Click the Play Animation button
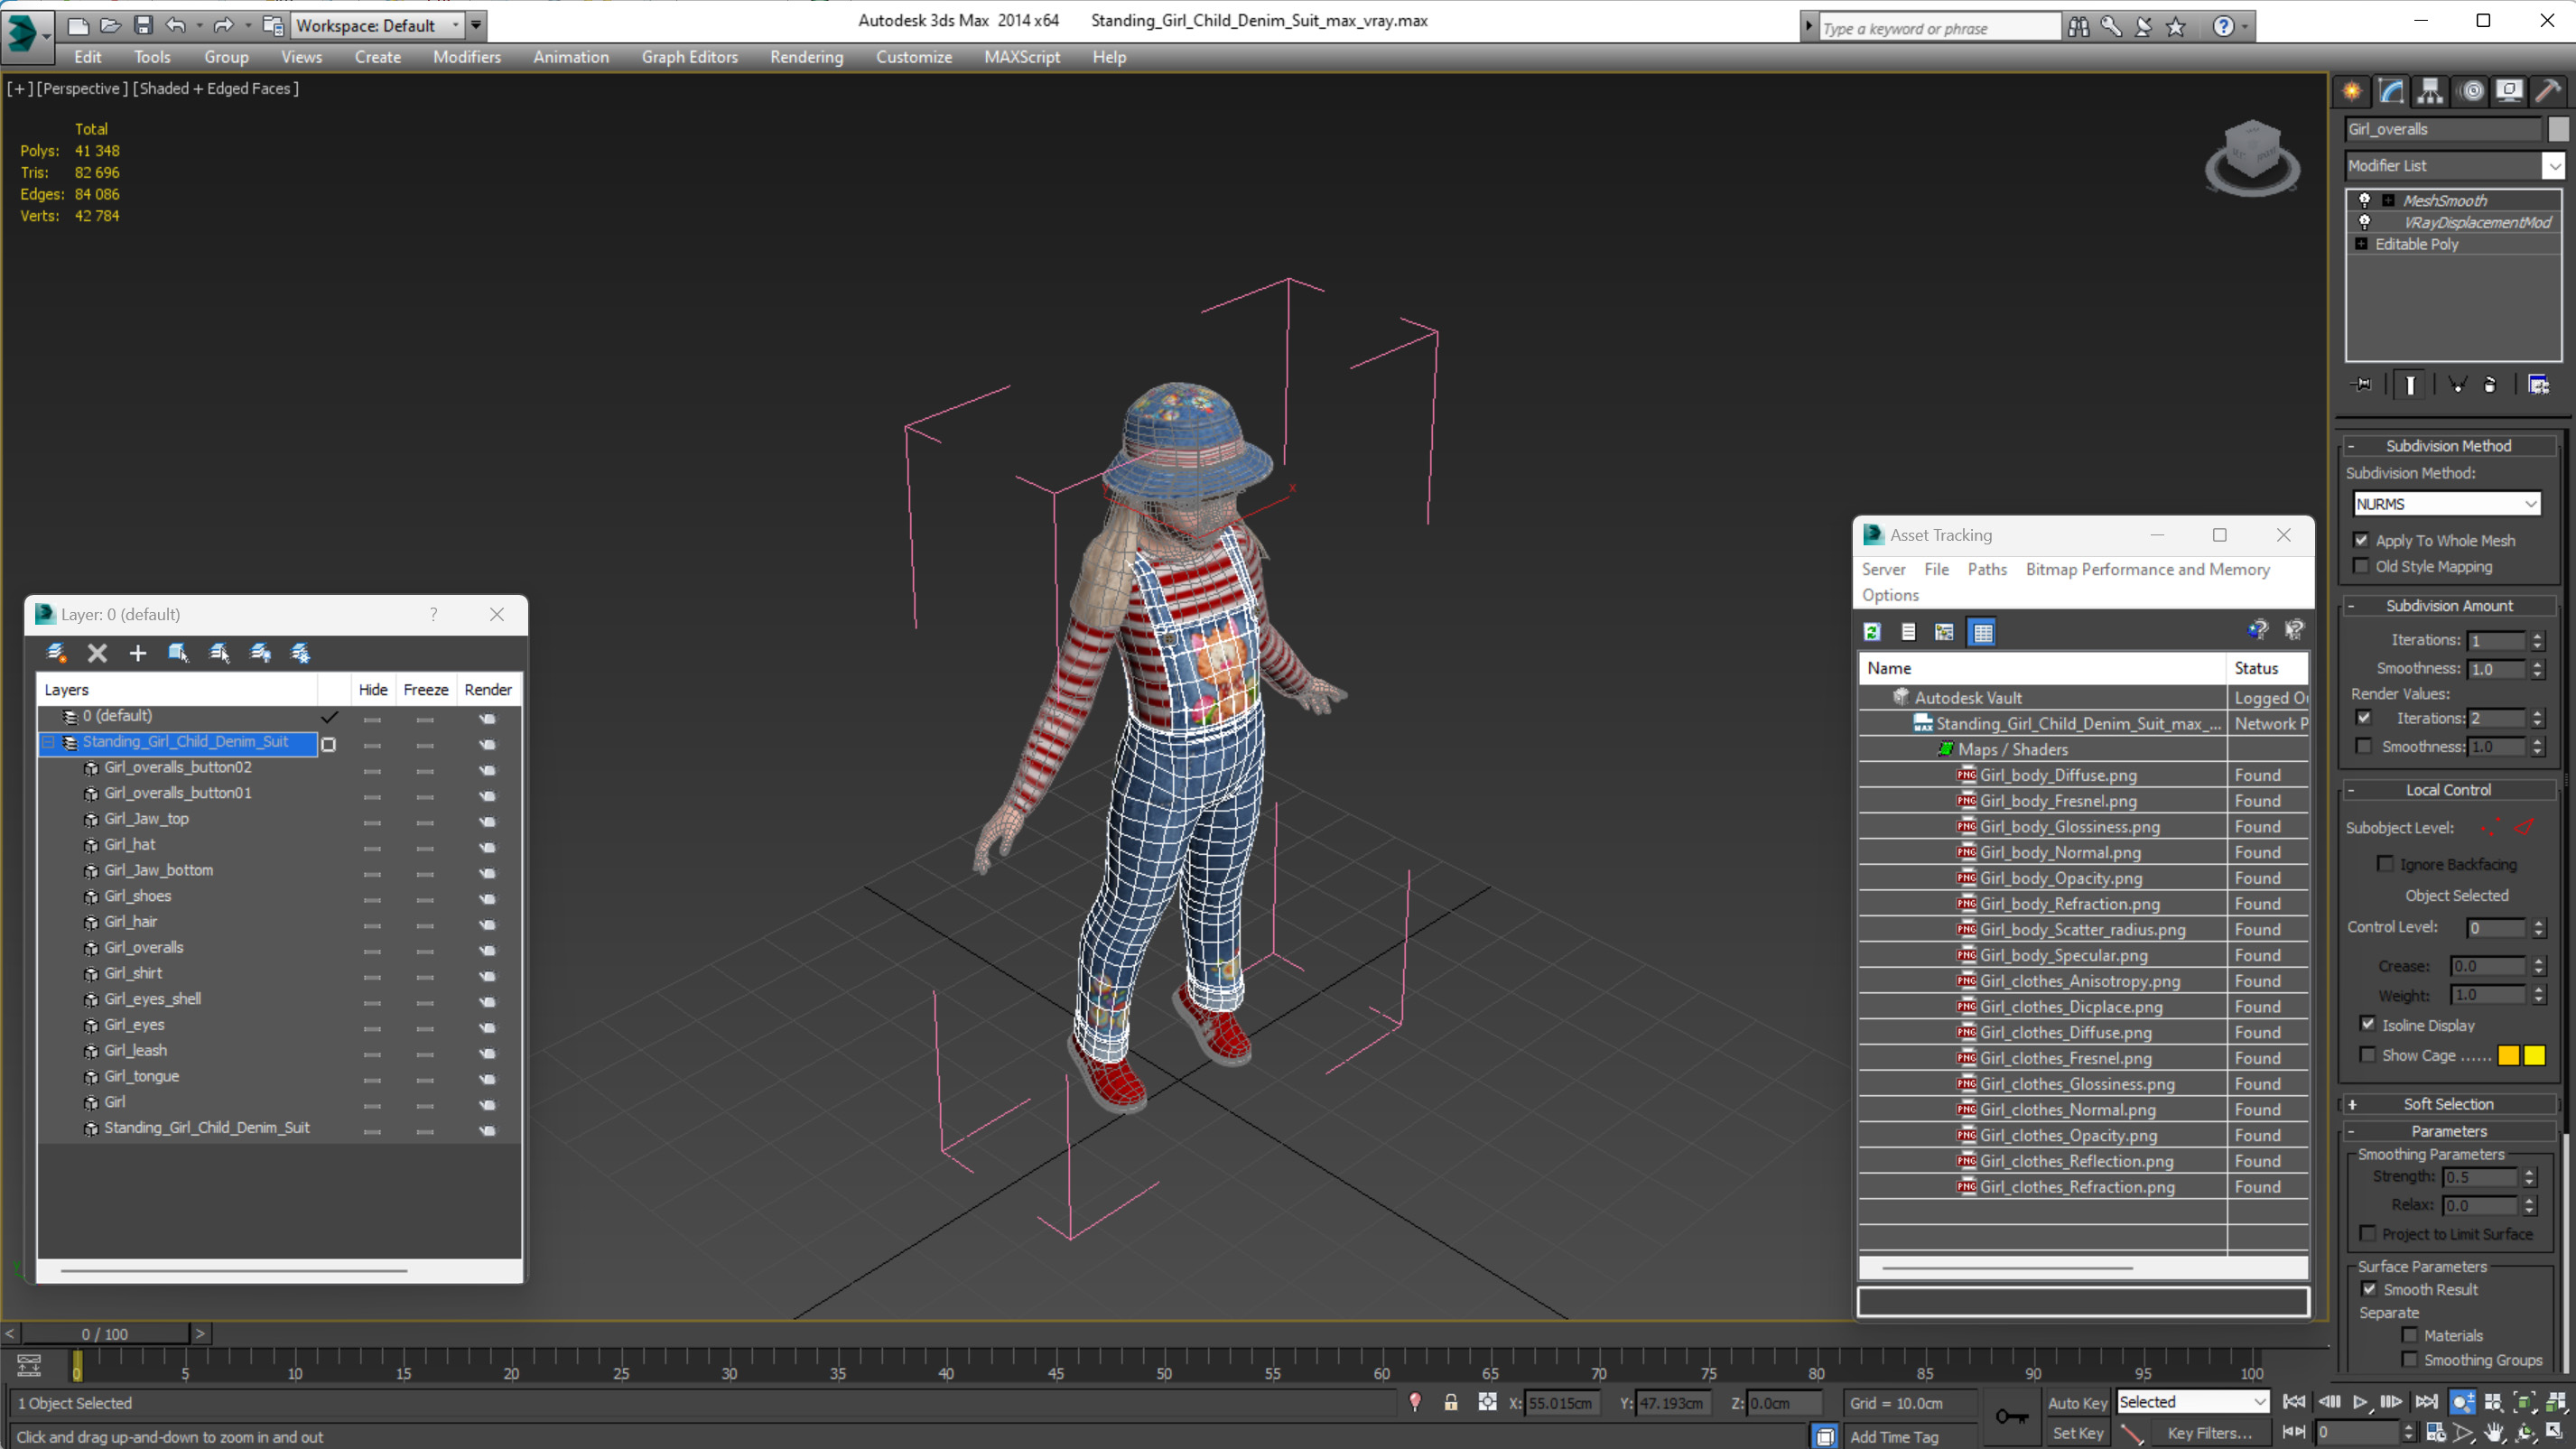 pos(2360,1402)
